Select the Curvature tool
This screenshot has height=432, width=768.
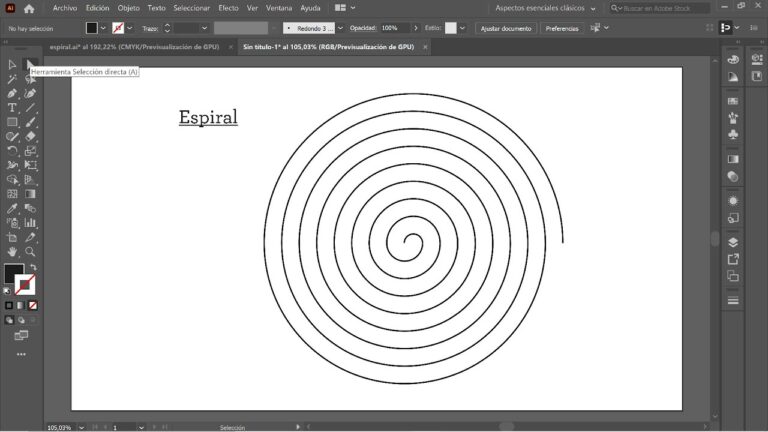point(30,94)
